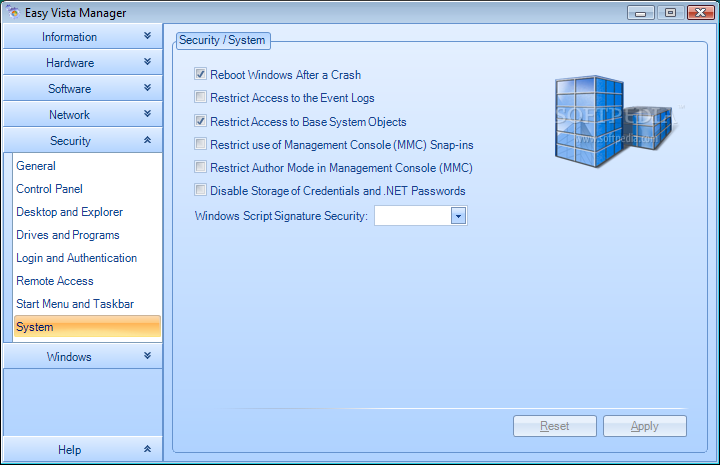The width and height of the screenshot is (720, 465).
Task: Select the highlighted System item
Action: tap(87, 326)
